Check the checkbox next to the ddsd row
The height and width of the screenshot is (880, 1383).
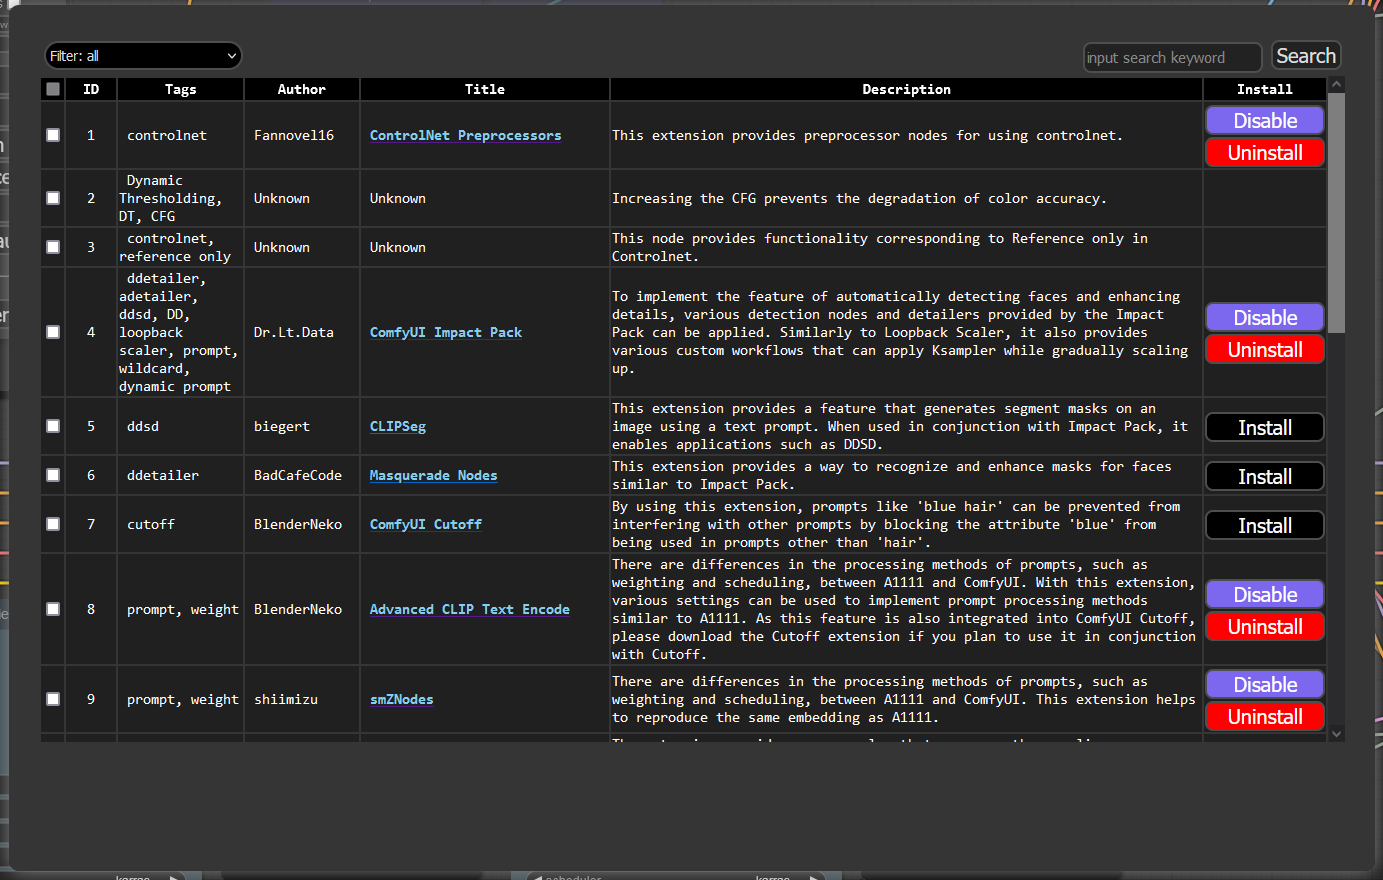pyautogui.click(x=52, y=425)
